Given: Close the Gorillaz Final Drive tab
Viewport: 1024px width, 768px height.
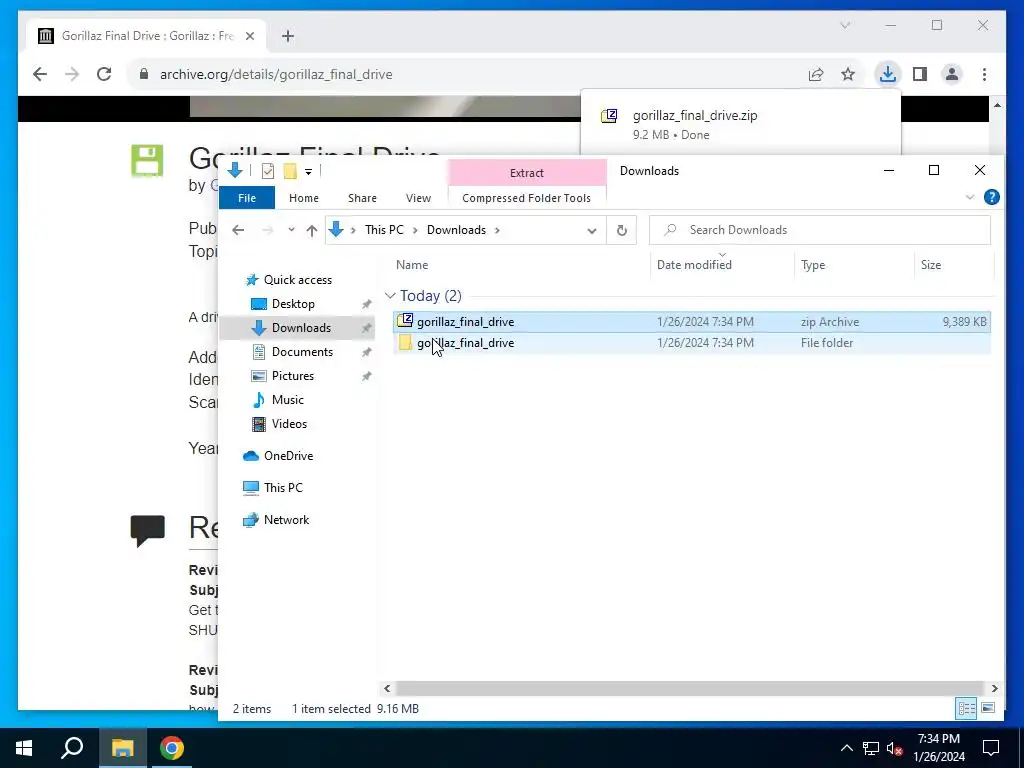Looking at the screenshot, I should click(x=249, y=36).
